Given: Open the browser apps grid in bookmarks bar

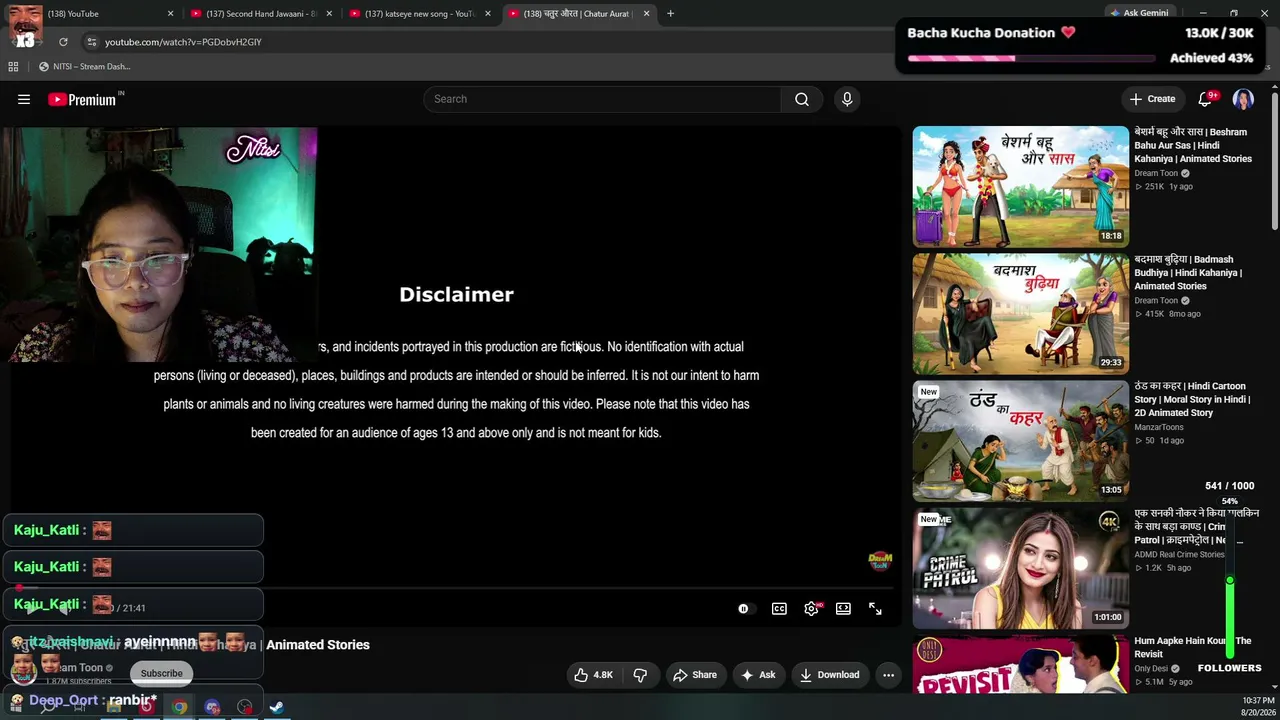Looking at the screenshot, I should pyautogui.click(x=13, y=67).
